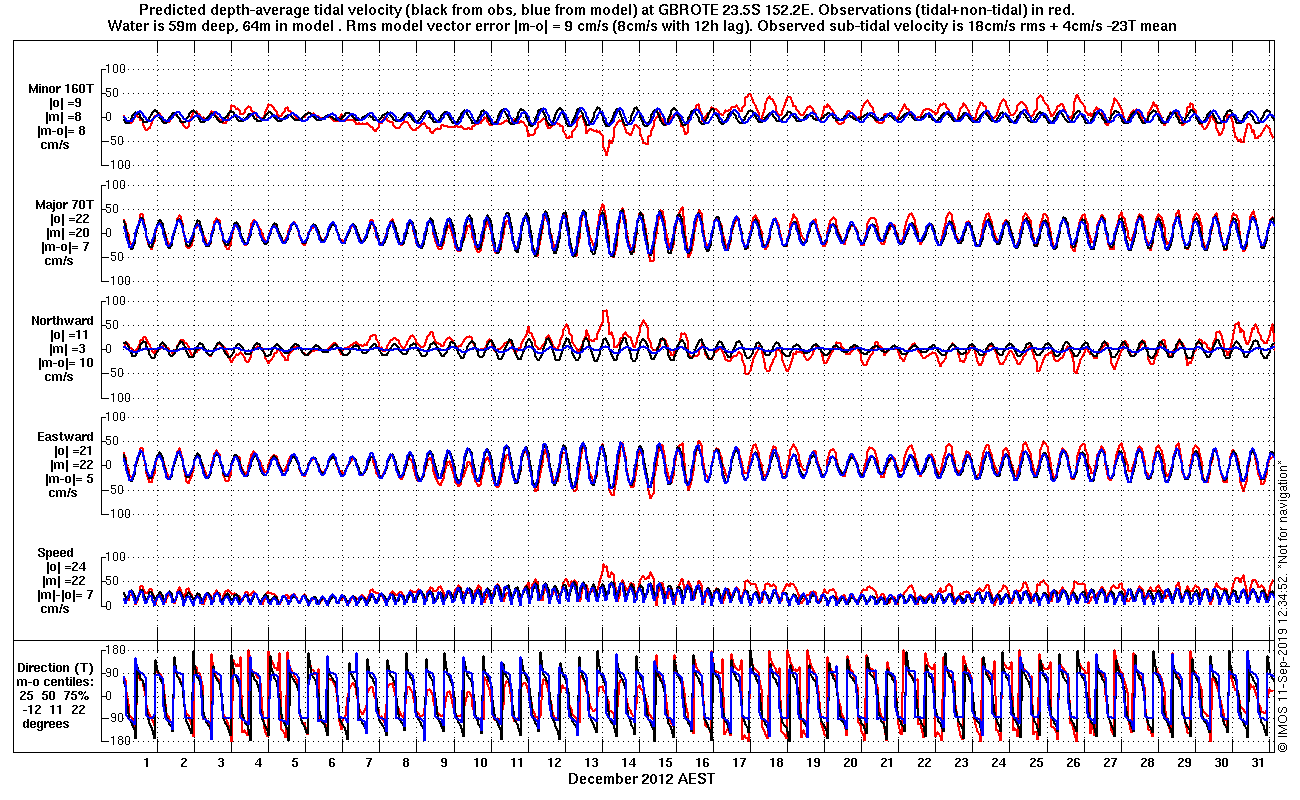Click the 'Minor 160T' panel label
Image resolution: width=1300 pixels, height=800 pixels.
(60, 89)
